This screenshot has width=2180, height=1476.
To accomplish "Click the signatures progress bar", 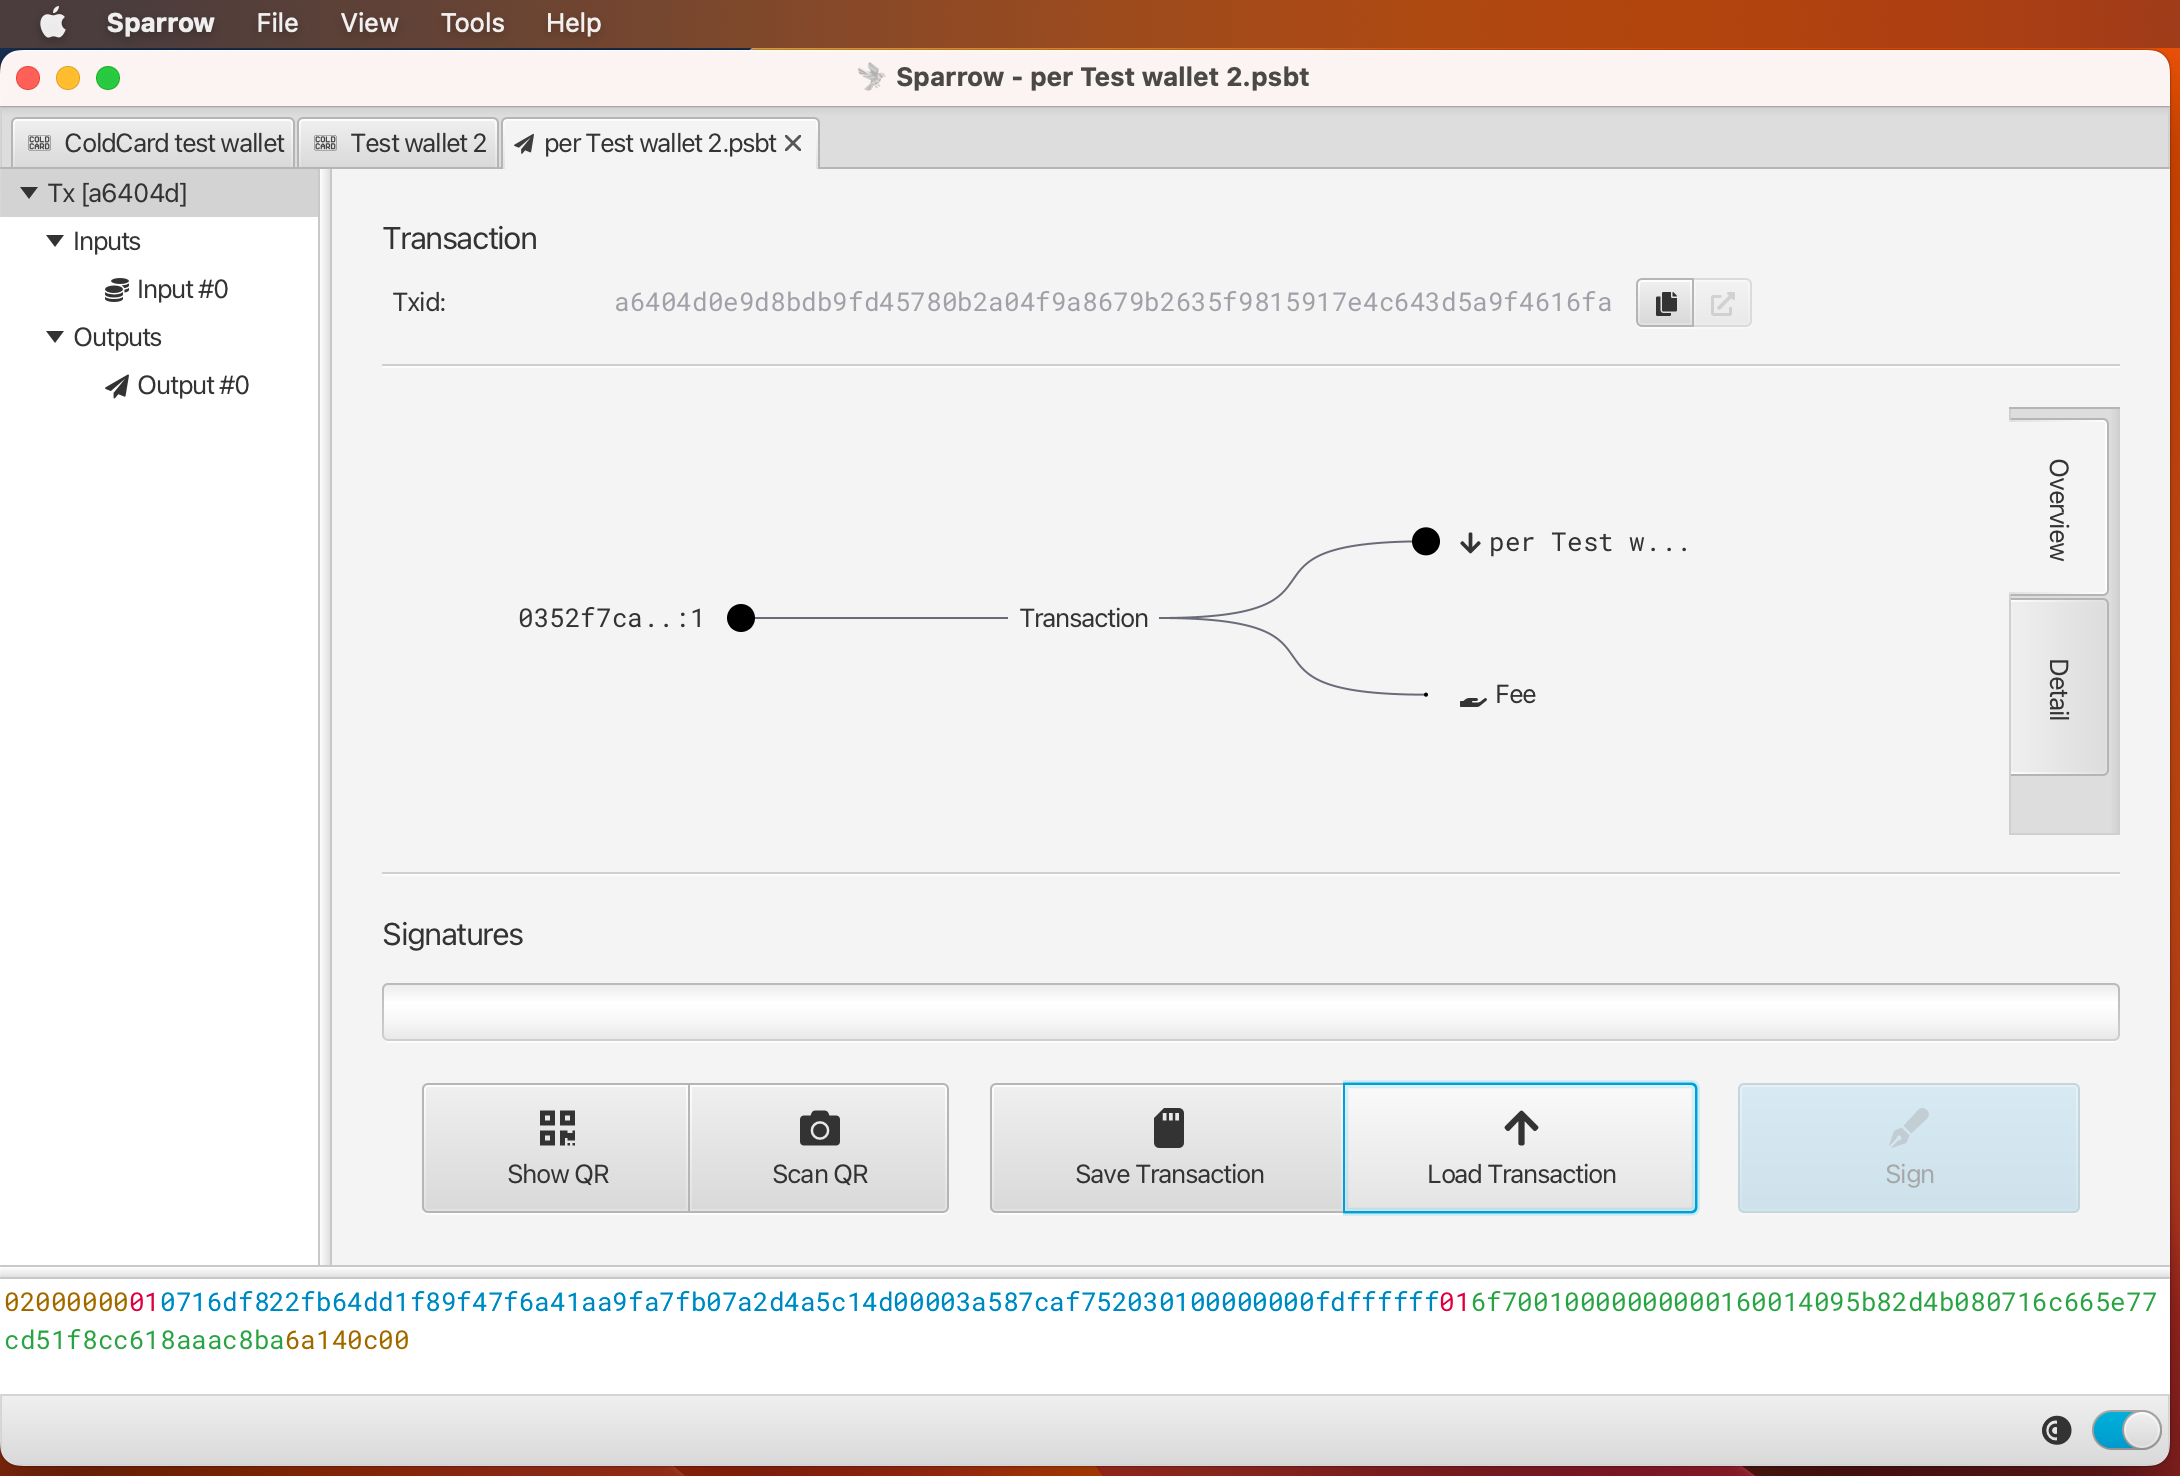I will coord(1250,1012).
